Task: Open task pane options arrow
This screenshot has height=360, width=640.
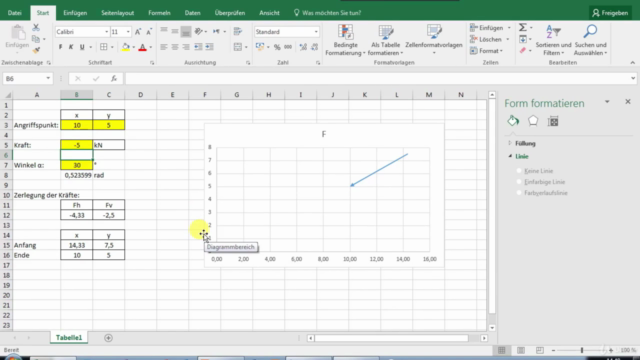Action: pos(607,102)
